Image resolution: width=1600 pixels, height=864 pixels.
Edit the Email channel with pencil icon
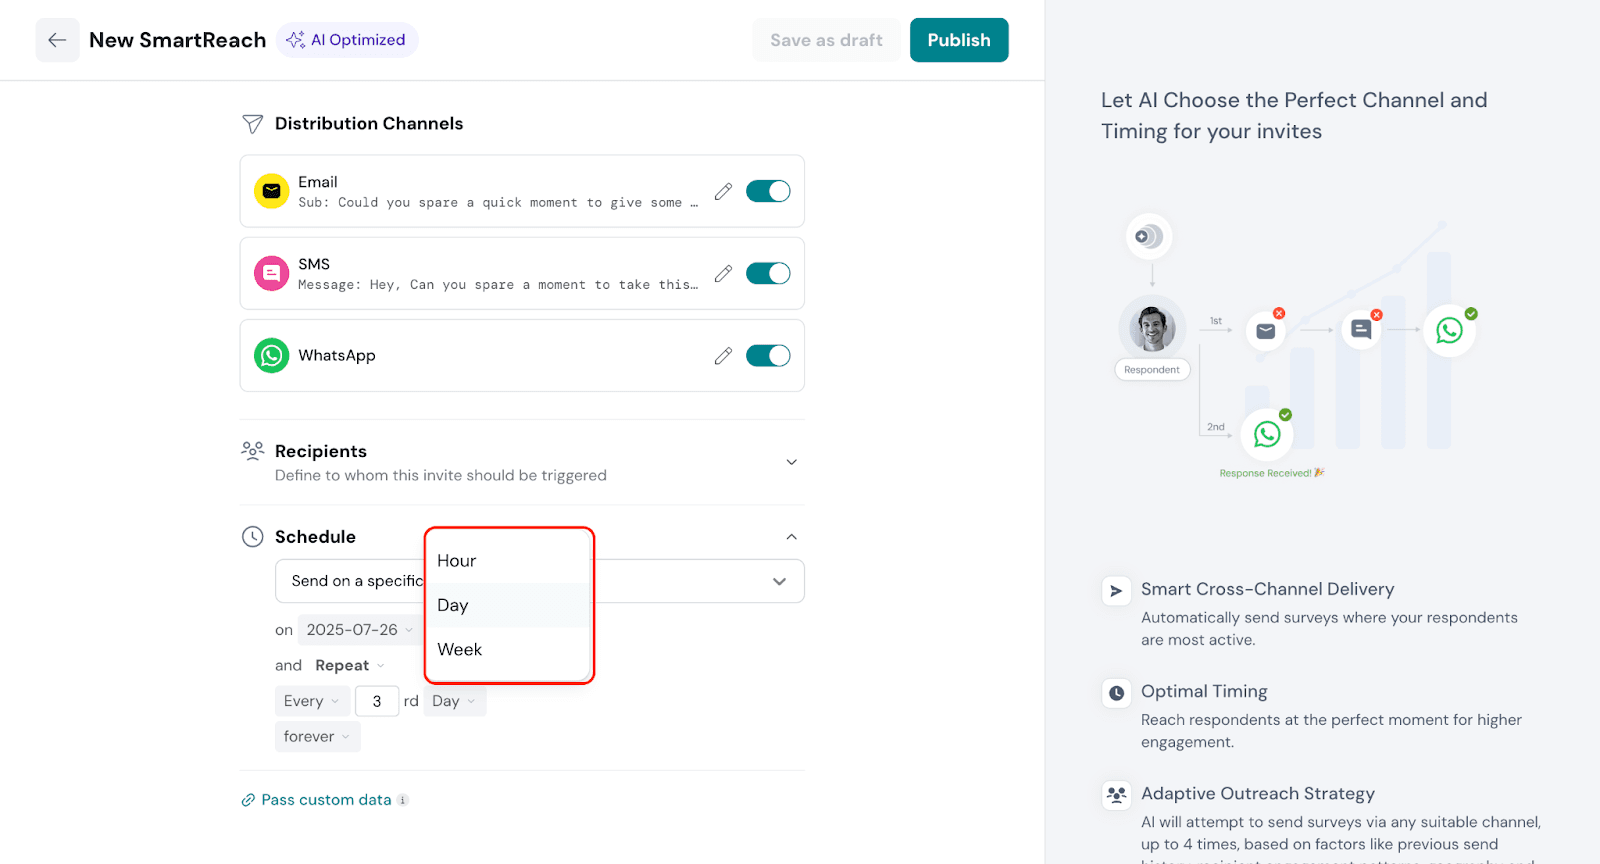pos(723,191)
